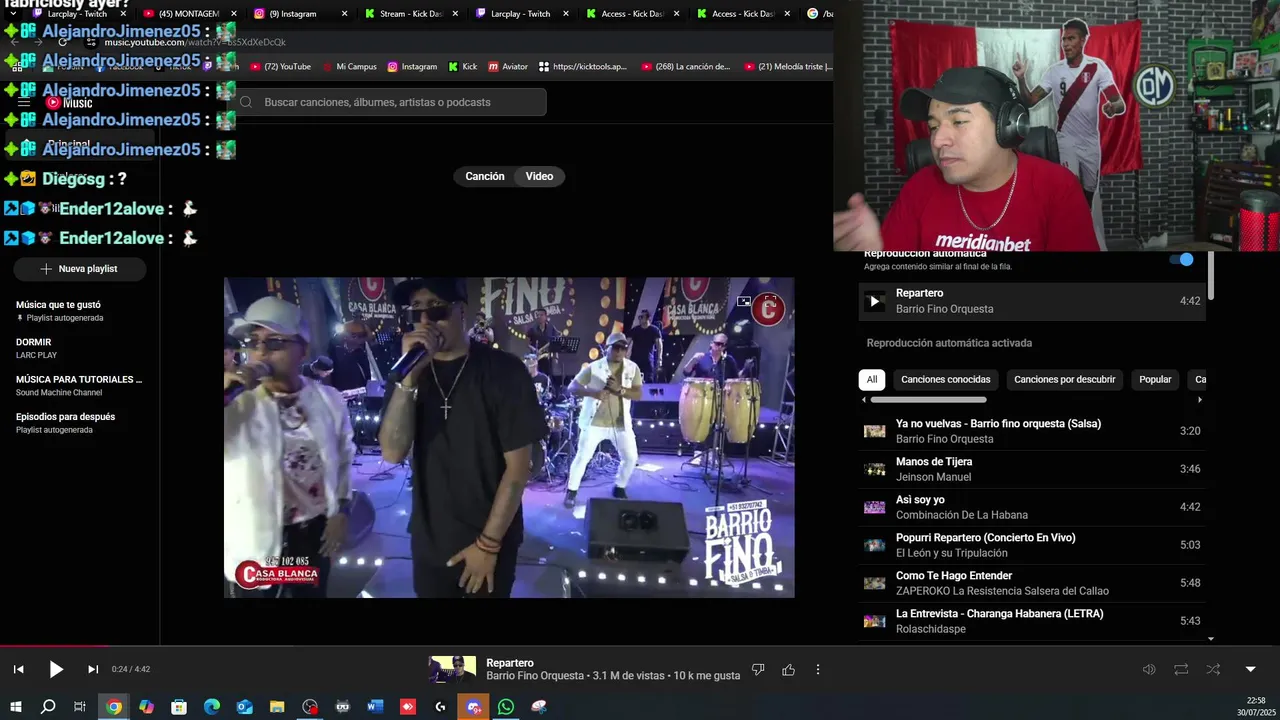Viewport: 1280px width, 720px height.
Task: Open WhatsApp from taskbar
Action: (506, 707)
